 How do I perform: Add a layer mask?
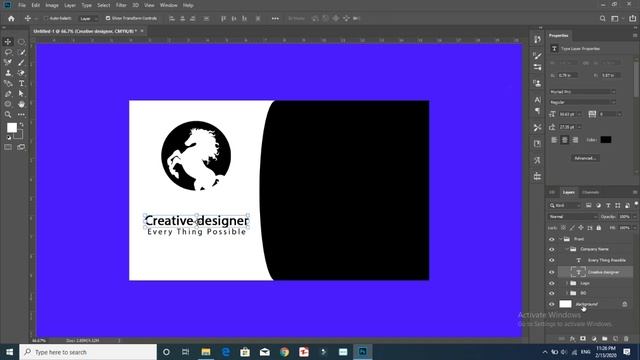coord(583,339)
